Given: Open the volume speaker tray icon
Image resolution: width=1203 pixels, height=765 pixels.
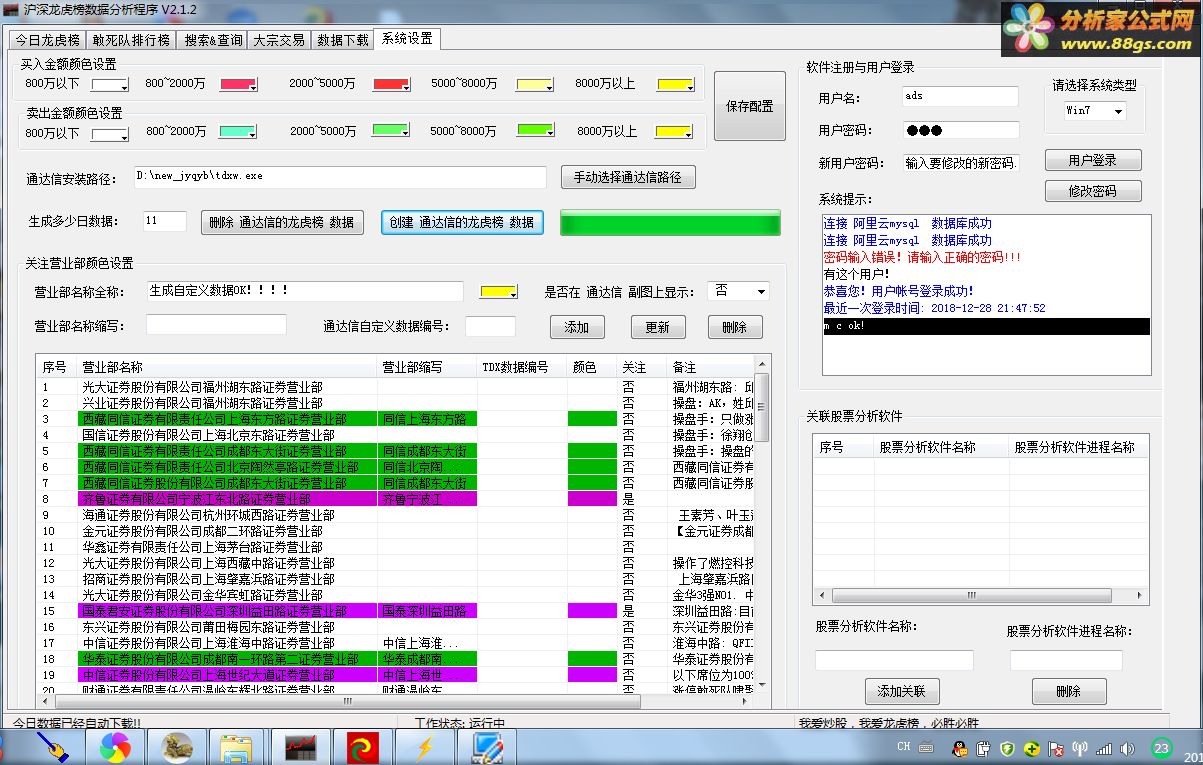Looking at the screenshot, I should [1128, 747].
